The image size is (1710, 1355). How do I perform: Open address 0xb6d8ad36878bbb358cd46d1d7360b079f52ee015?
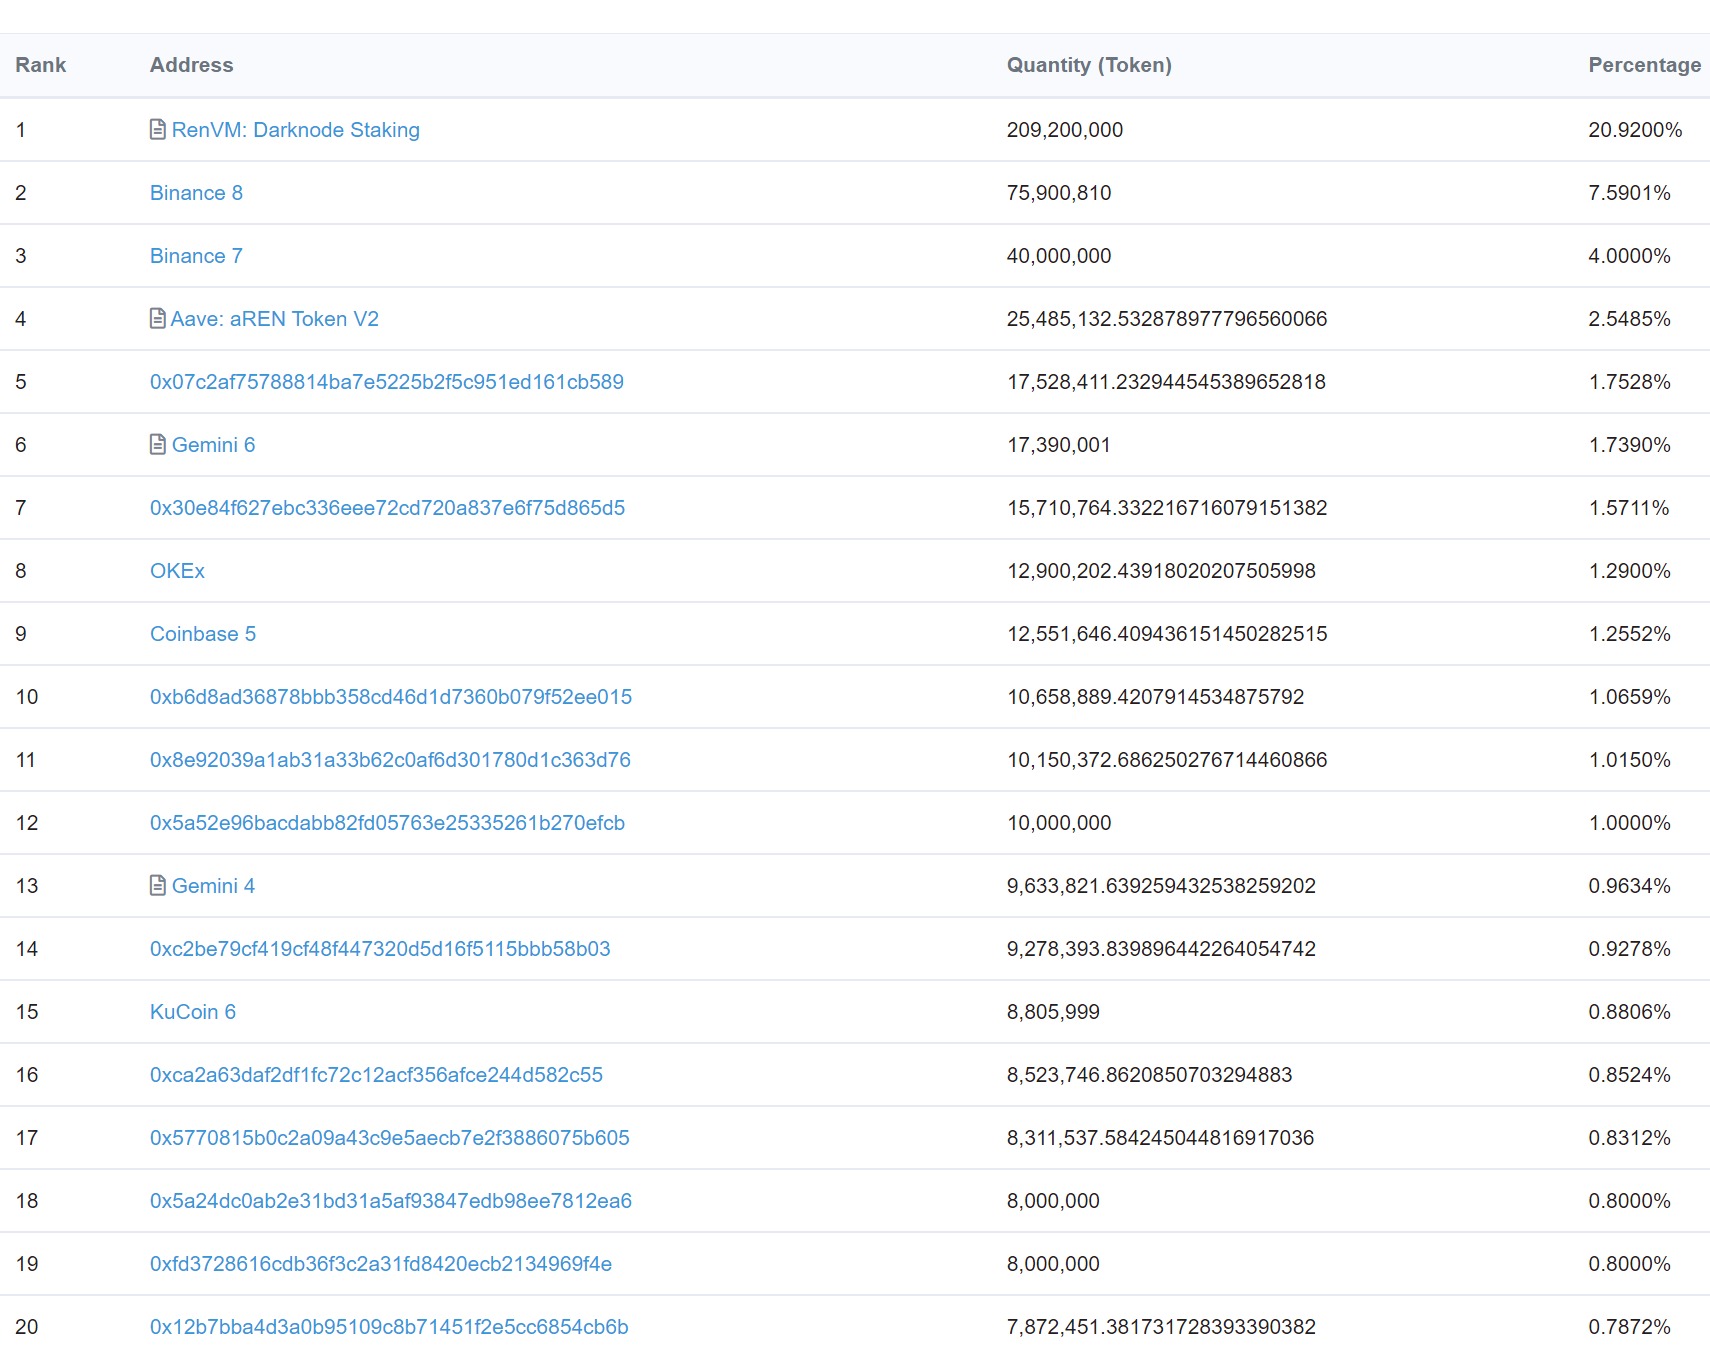(x=391, y=697)
